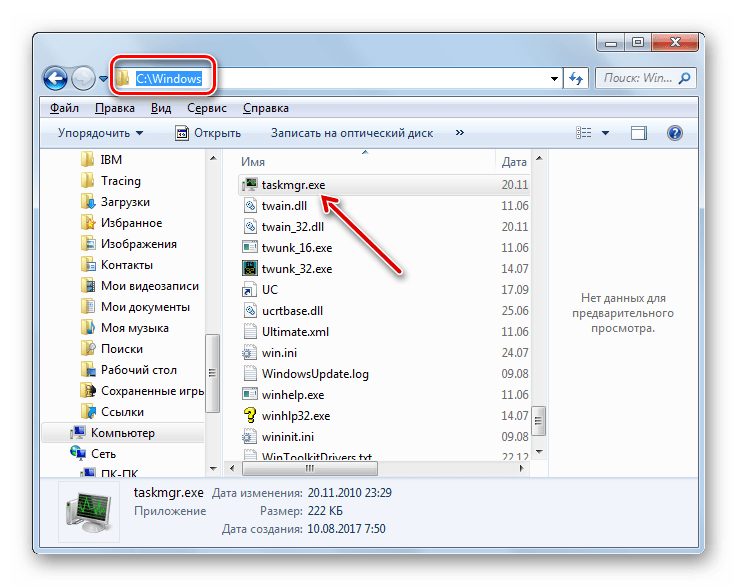Open the recent pages dropdown arrow
Screen dimensions: 738x587
[103, 79]
